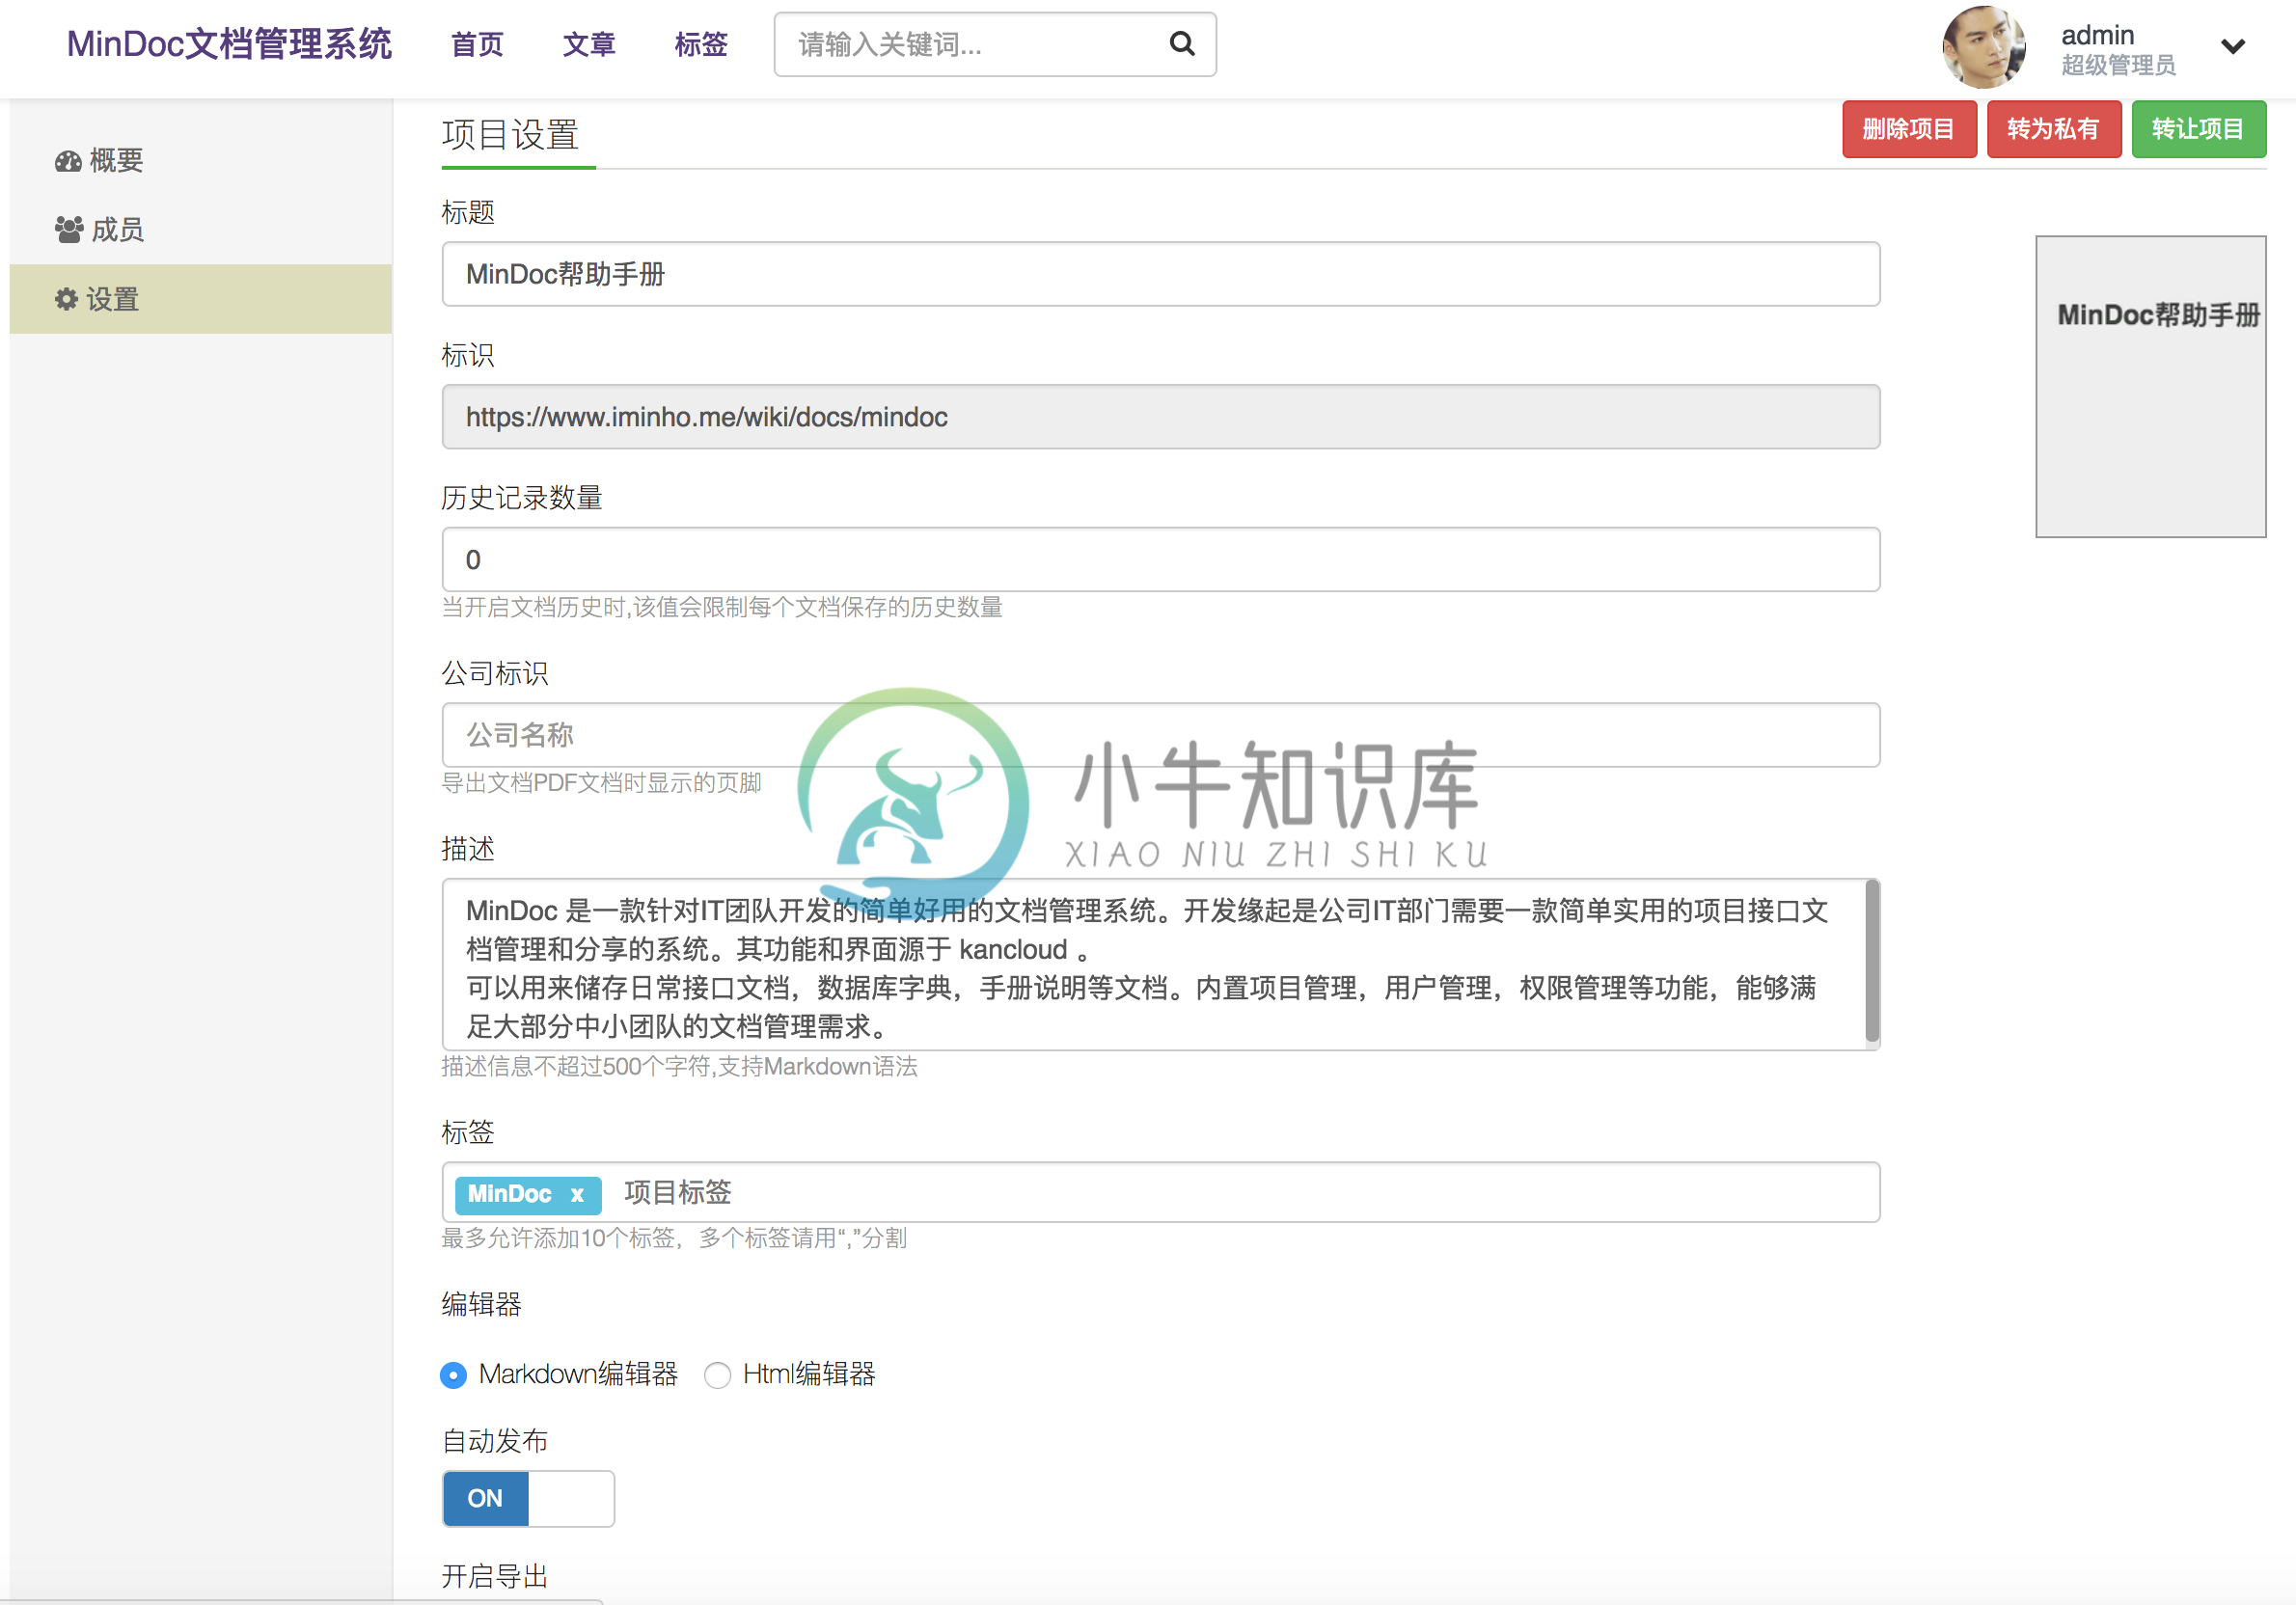2296x1605 pixels.
Task: Click the 开启导出 label
Action: pyautogui.click(x=495, y=1577)
